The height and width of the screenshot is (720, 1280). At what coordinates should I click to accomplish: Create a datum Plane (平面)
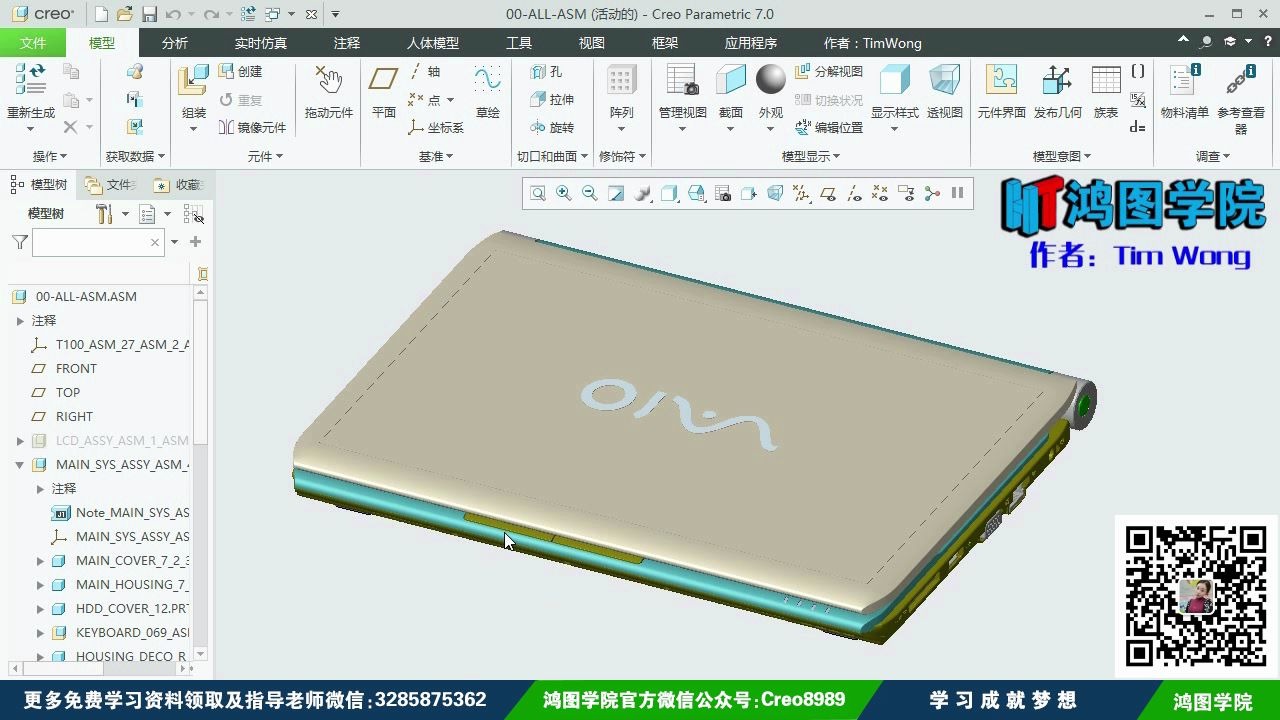pyautogui.click(x=384, y=93)
